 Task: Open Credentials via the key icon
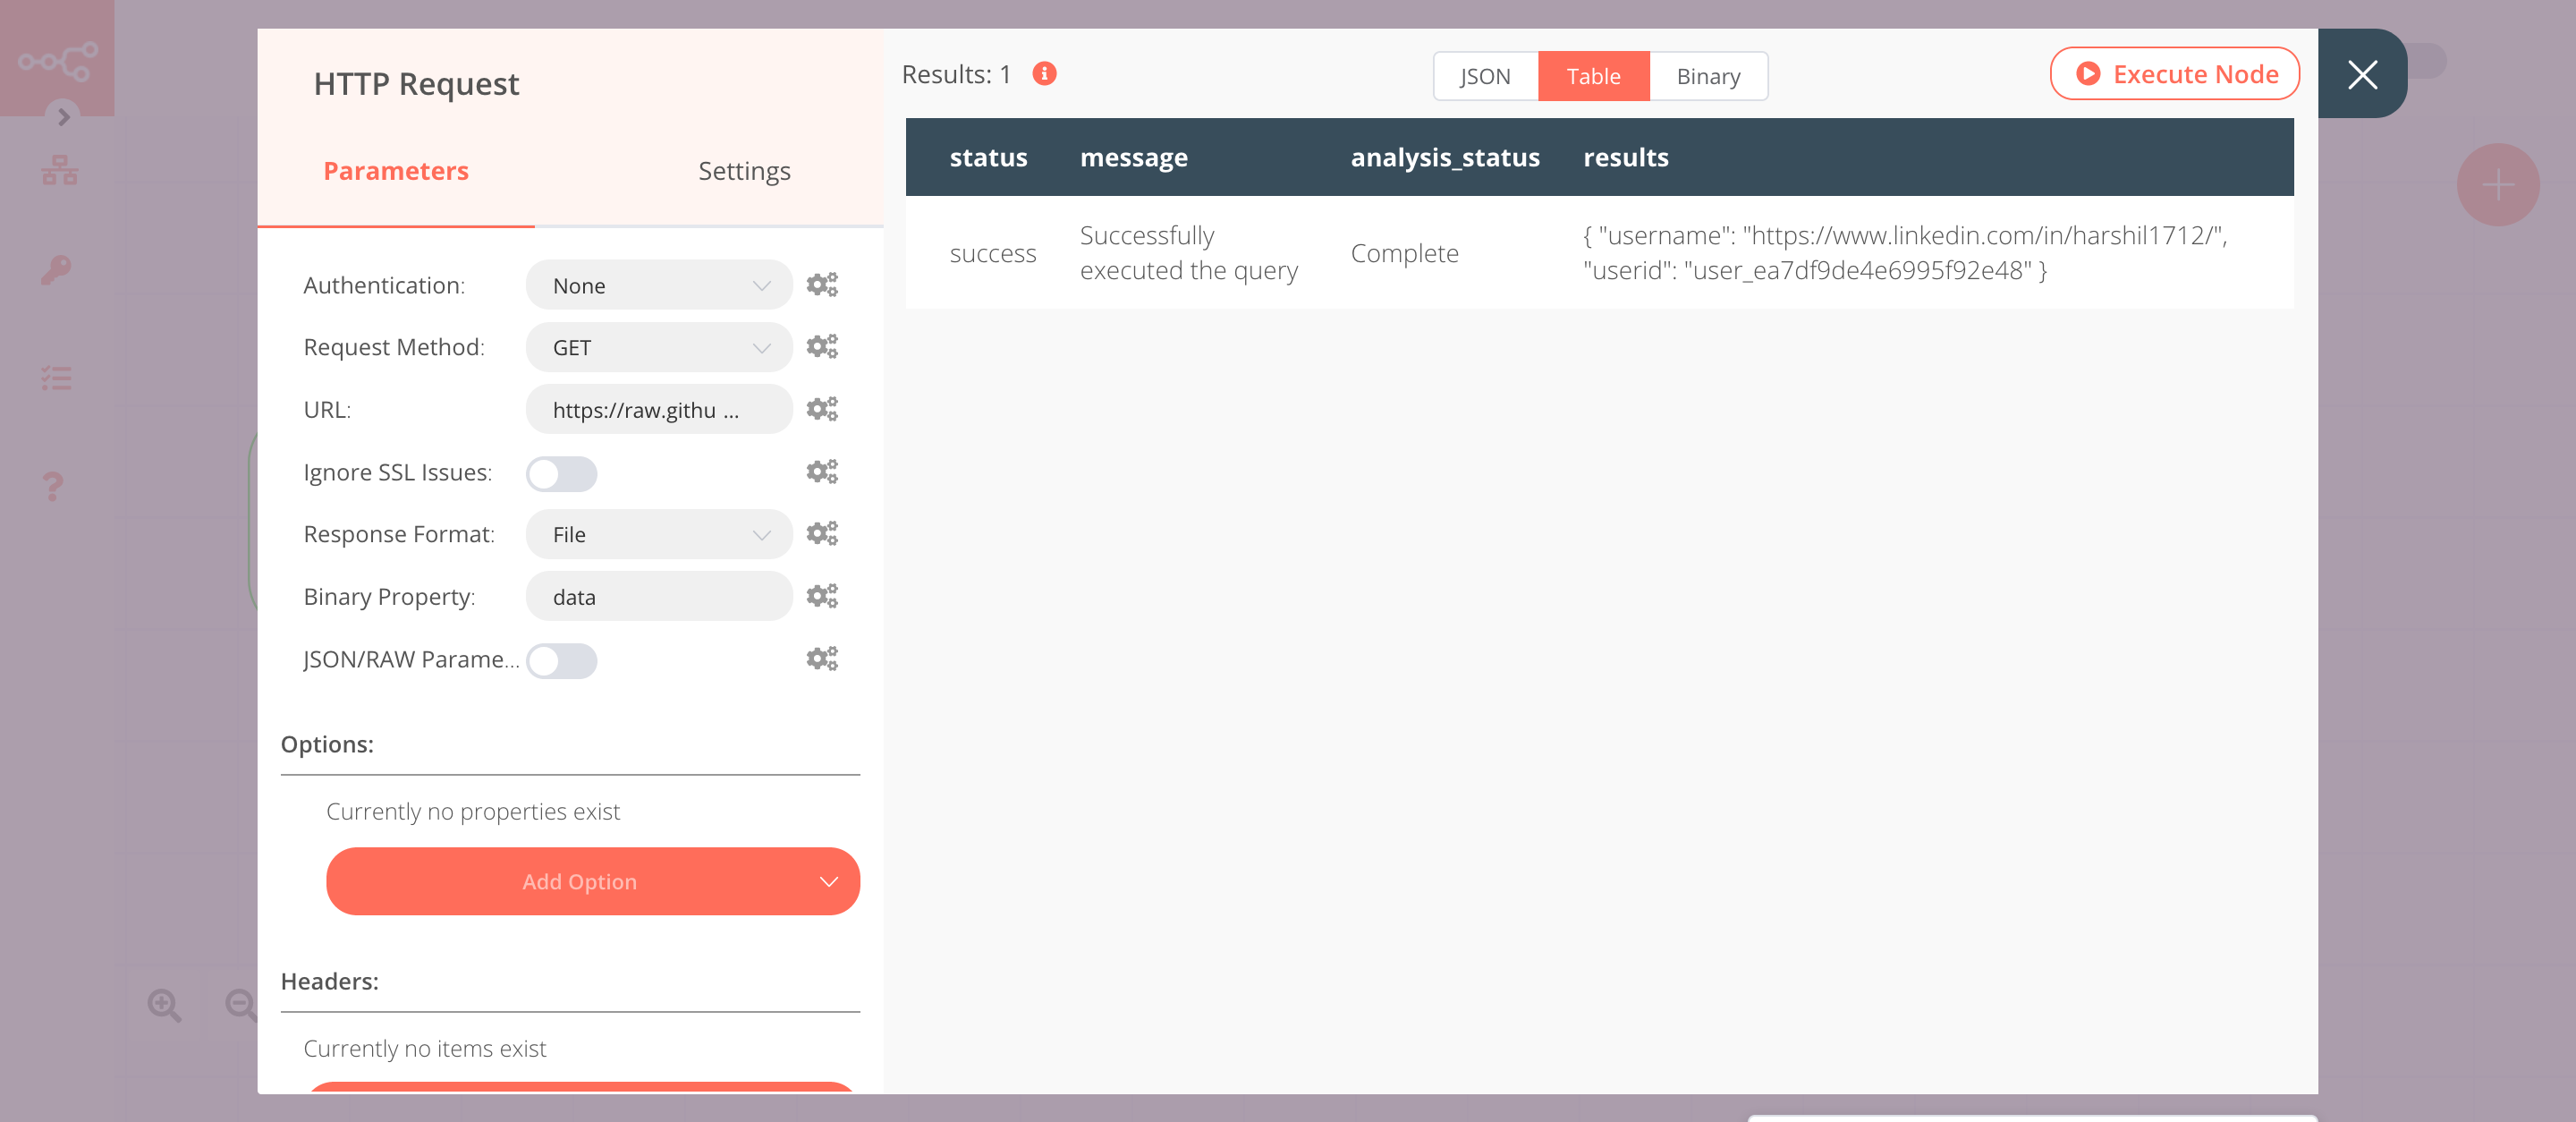point(57,271)
